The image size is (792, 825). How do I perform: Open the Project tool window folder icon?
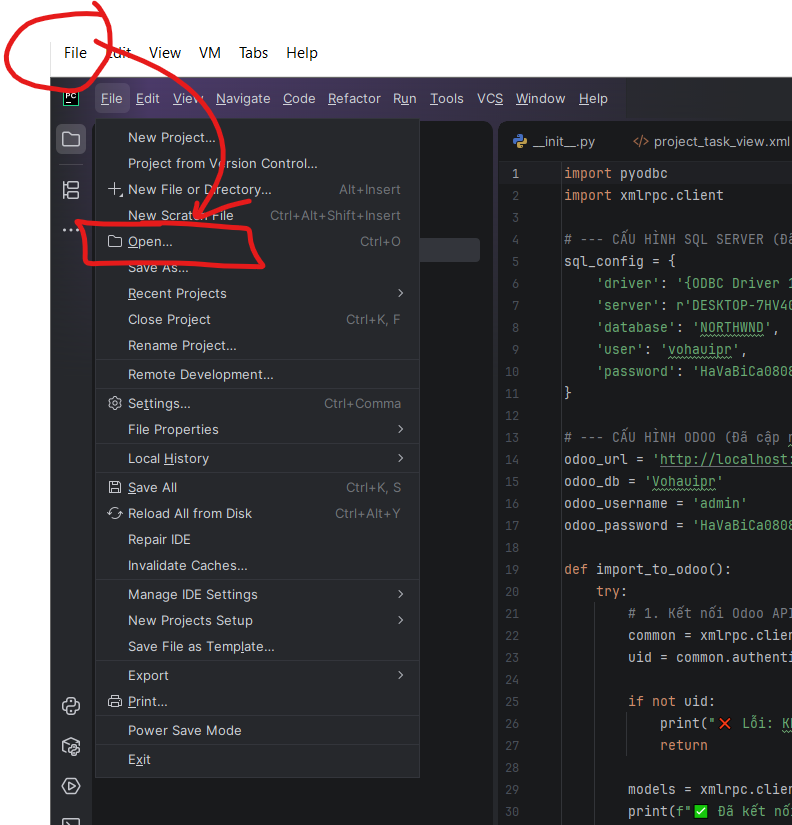coord(70,139)
